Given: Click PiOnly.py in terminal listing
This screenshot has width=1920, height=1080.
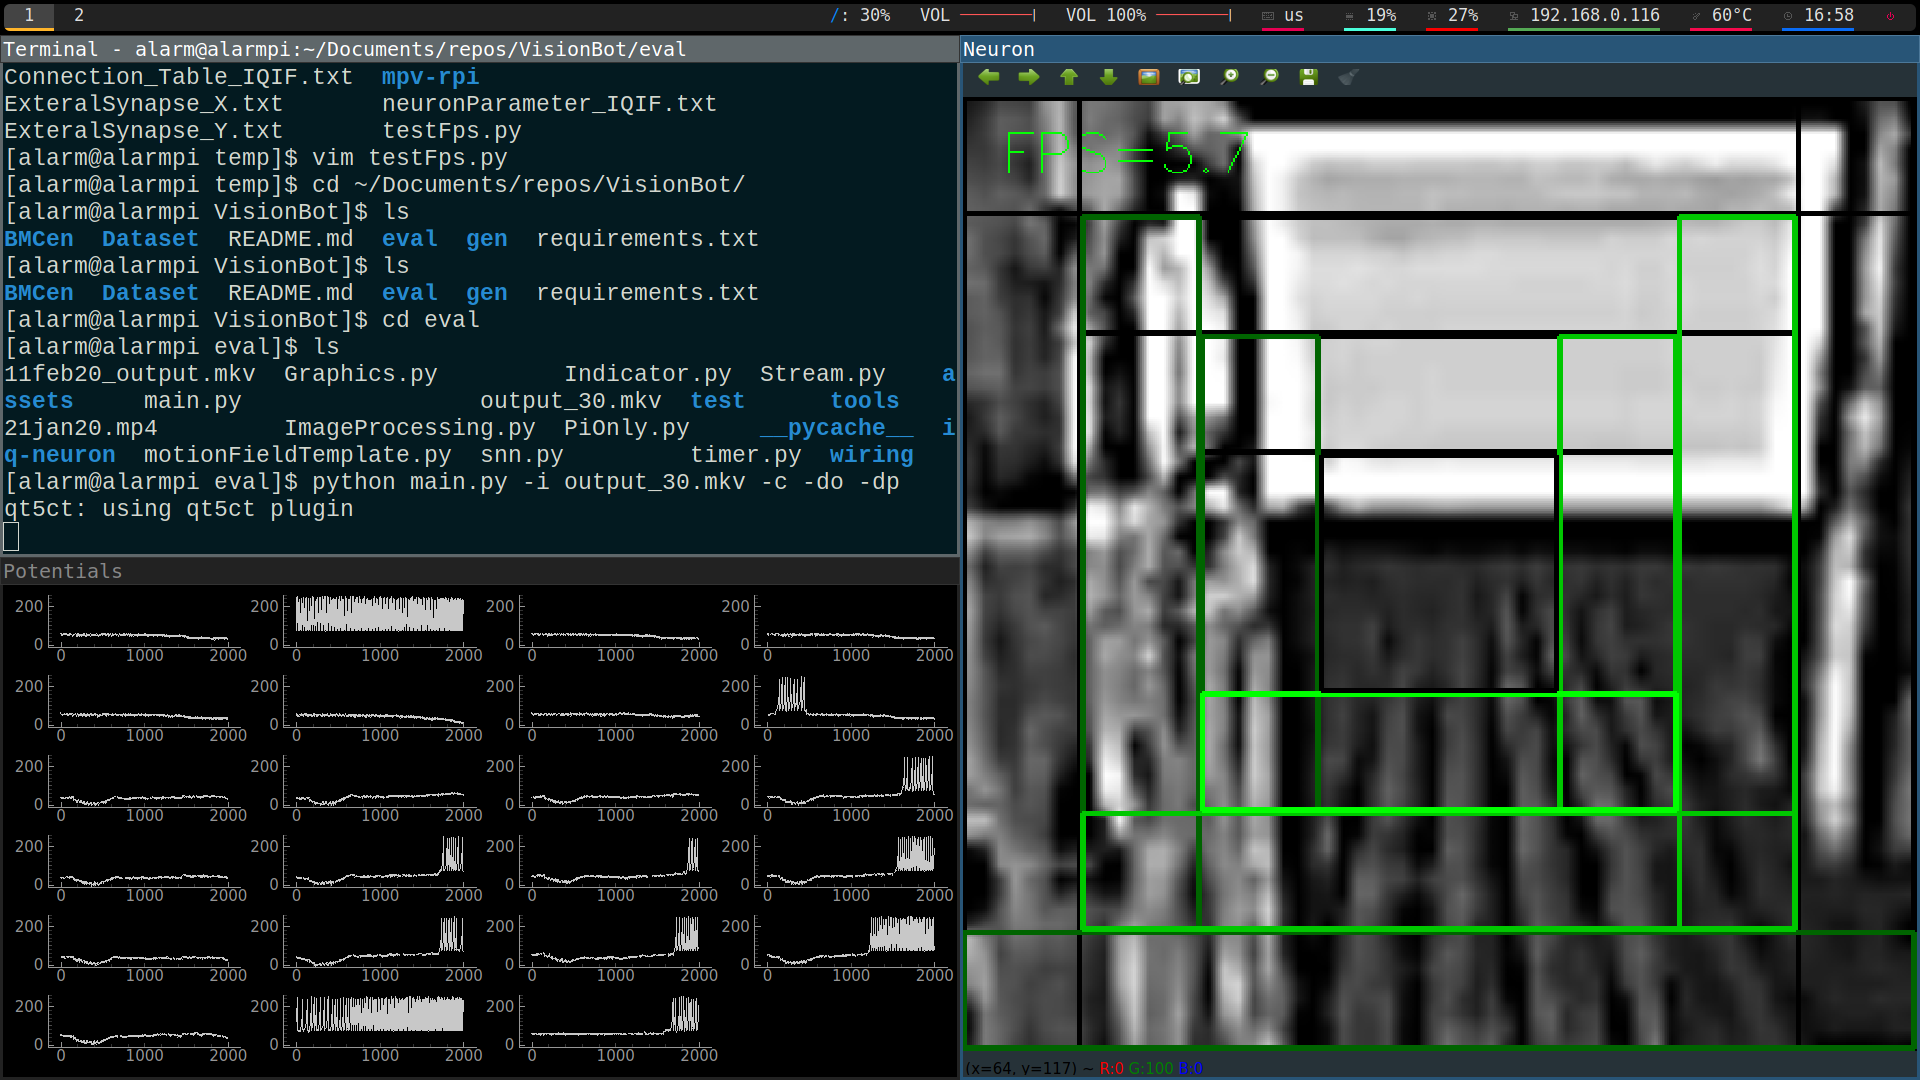Looking at the screenshot, I should (x=627, y=428).
